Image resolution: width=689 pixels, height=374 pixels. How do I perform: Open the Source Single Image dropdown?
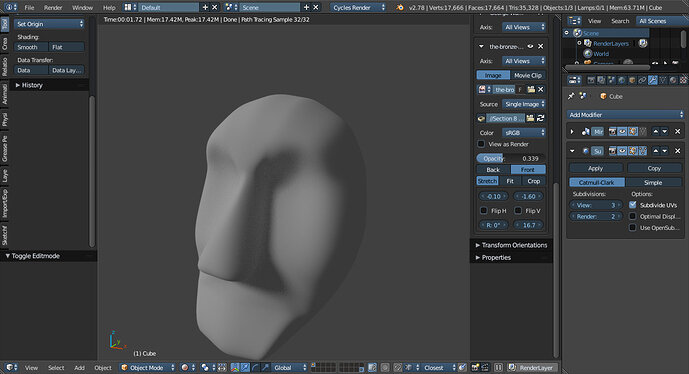(524, 104)
